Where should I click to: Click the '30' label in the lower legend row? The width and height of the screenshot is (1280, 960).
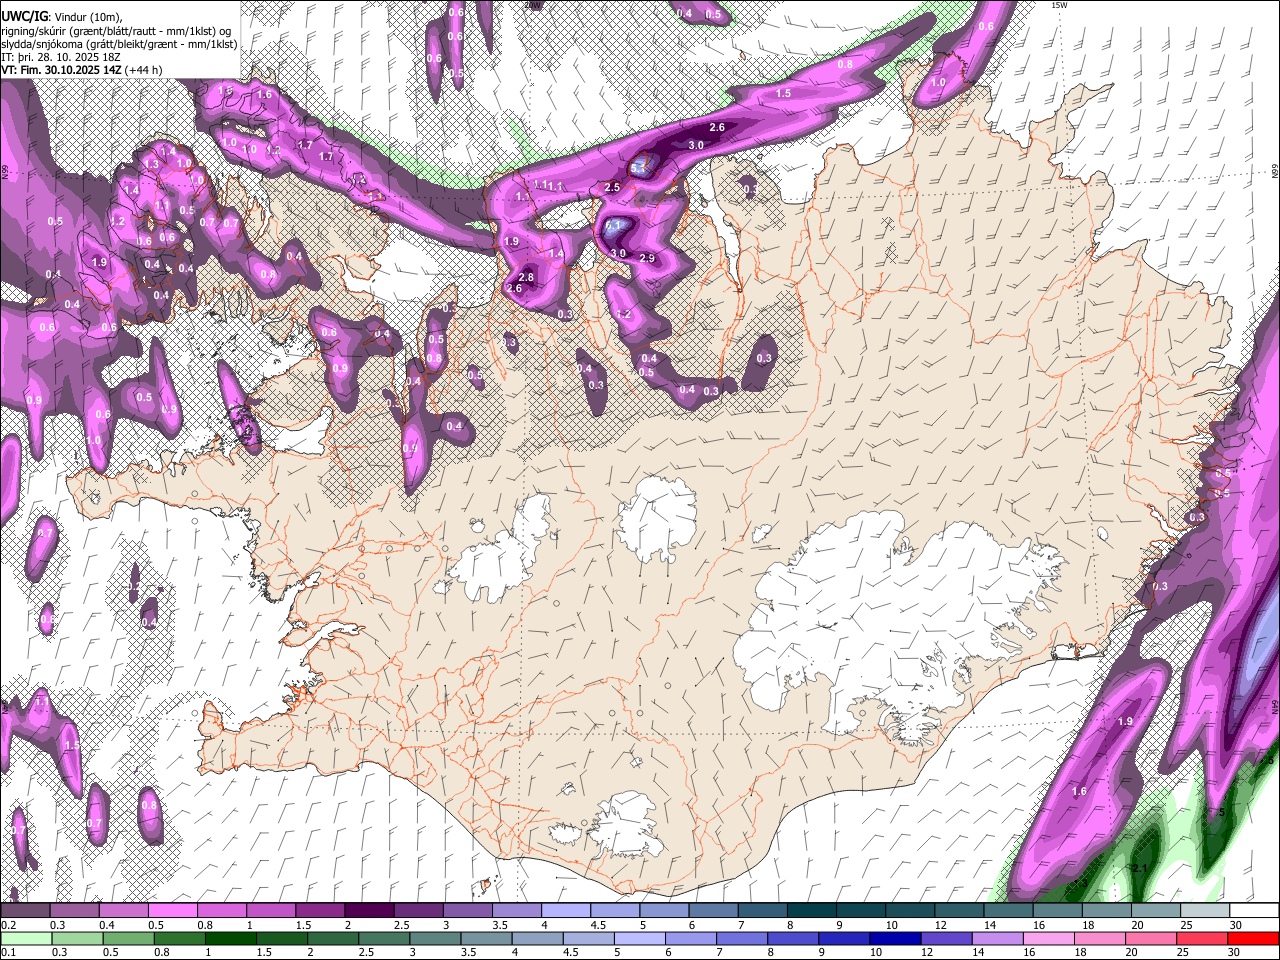click(x=1236, y=952)
